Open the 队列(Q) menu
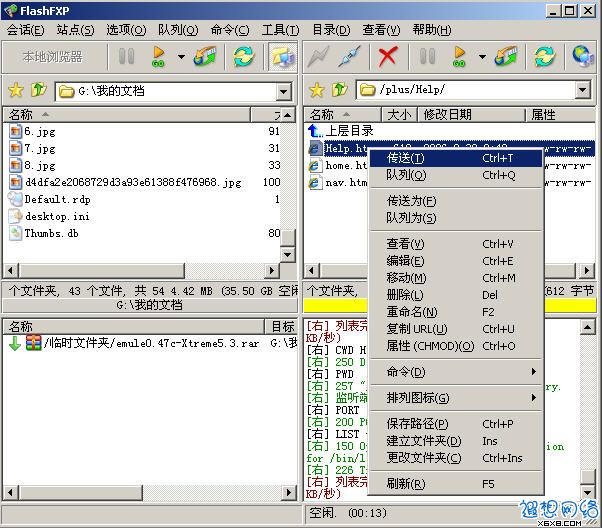The width and height of the screenshot is (602, 528). [178, 30]
